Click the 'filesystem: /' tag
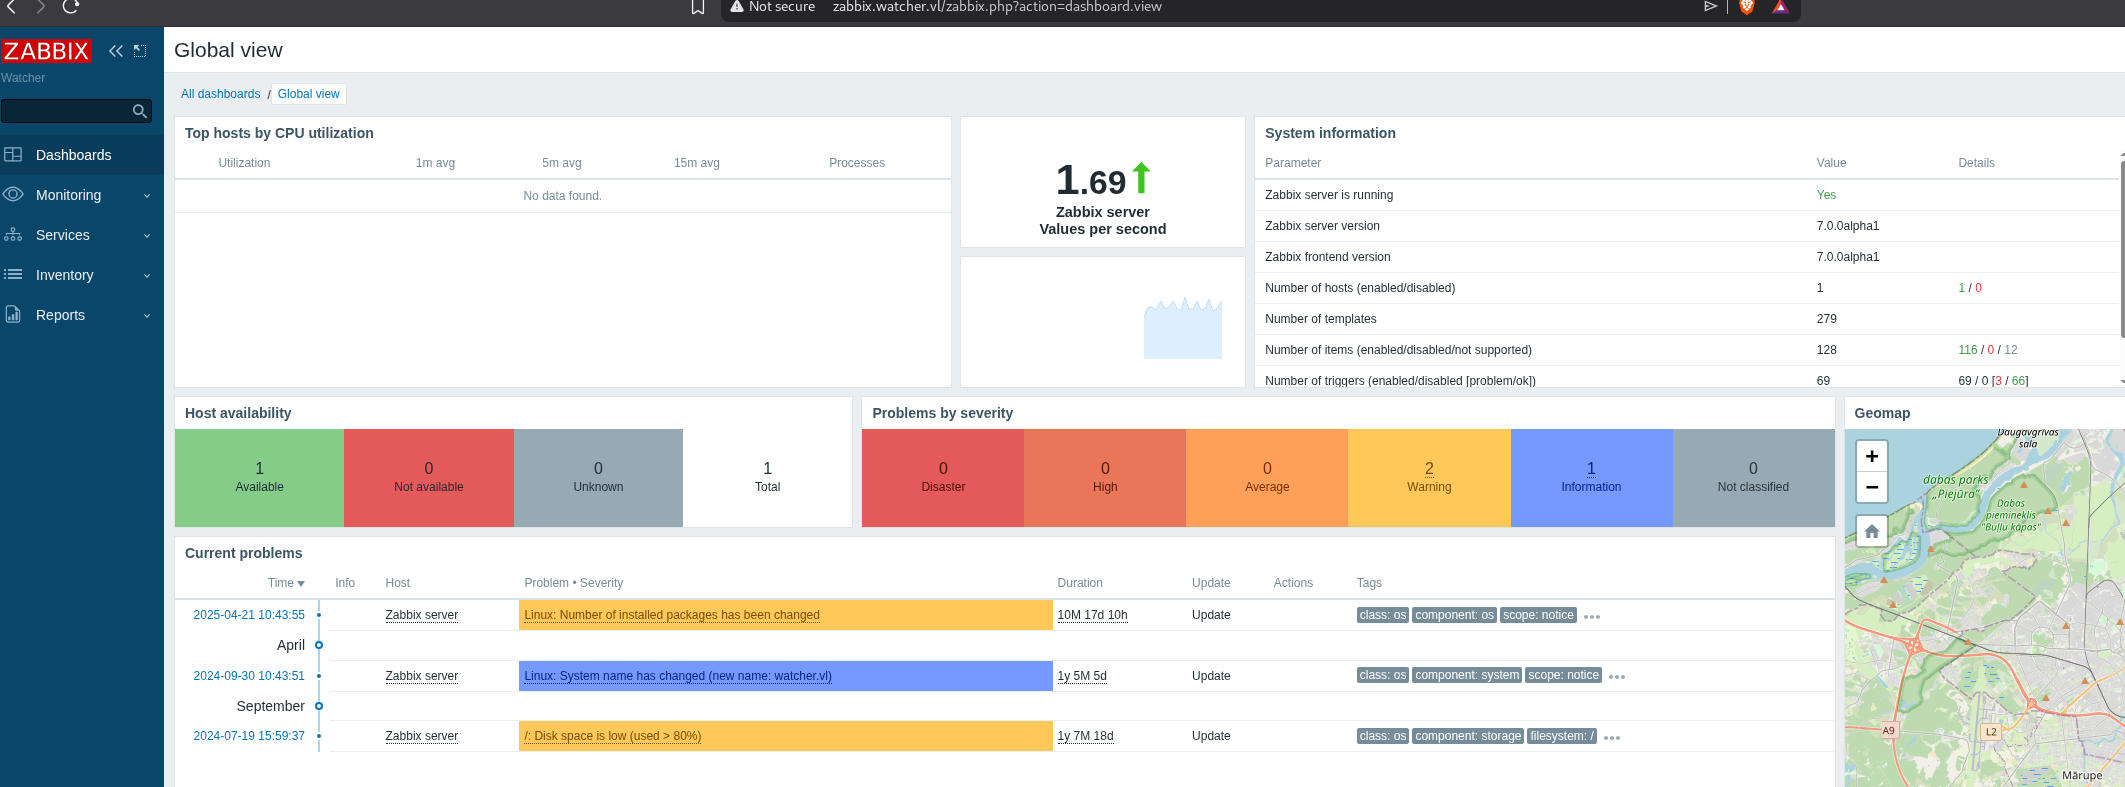The width and height of the screenshot is (2125, 787). click(1562, 736)
